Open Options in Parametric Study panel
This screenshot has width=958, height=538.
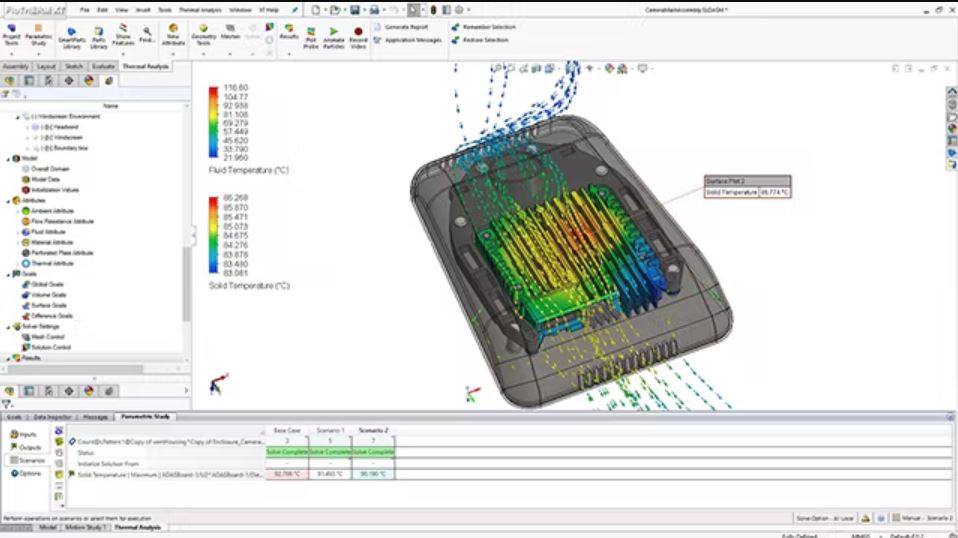pos(26,473)
